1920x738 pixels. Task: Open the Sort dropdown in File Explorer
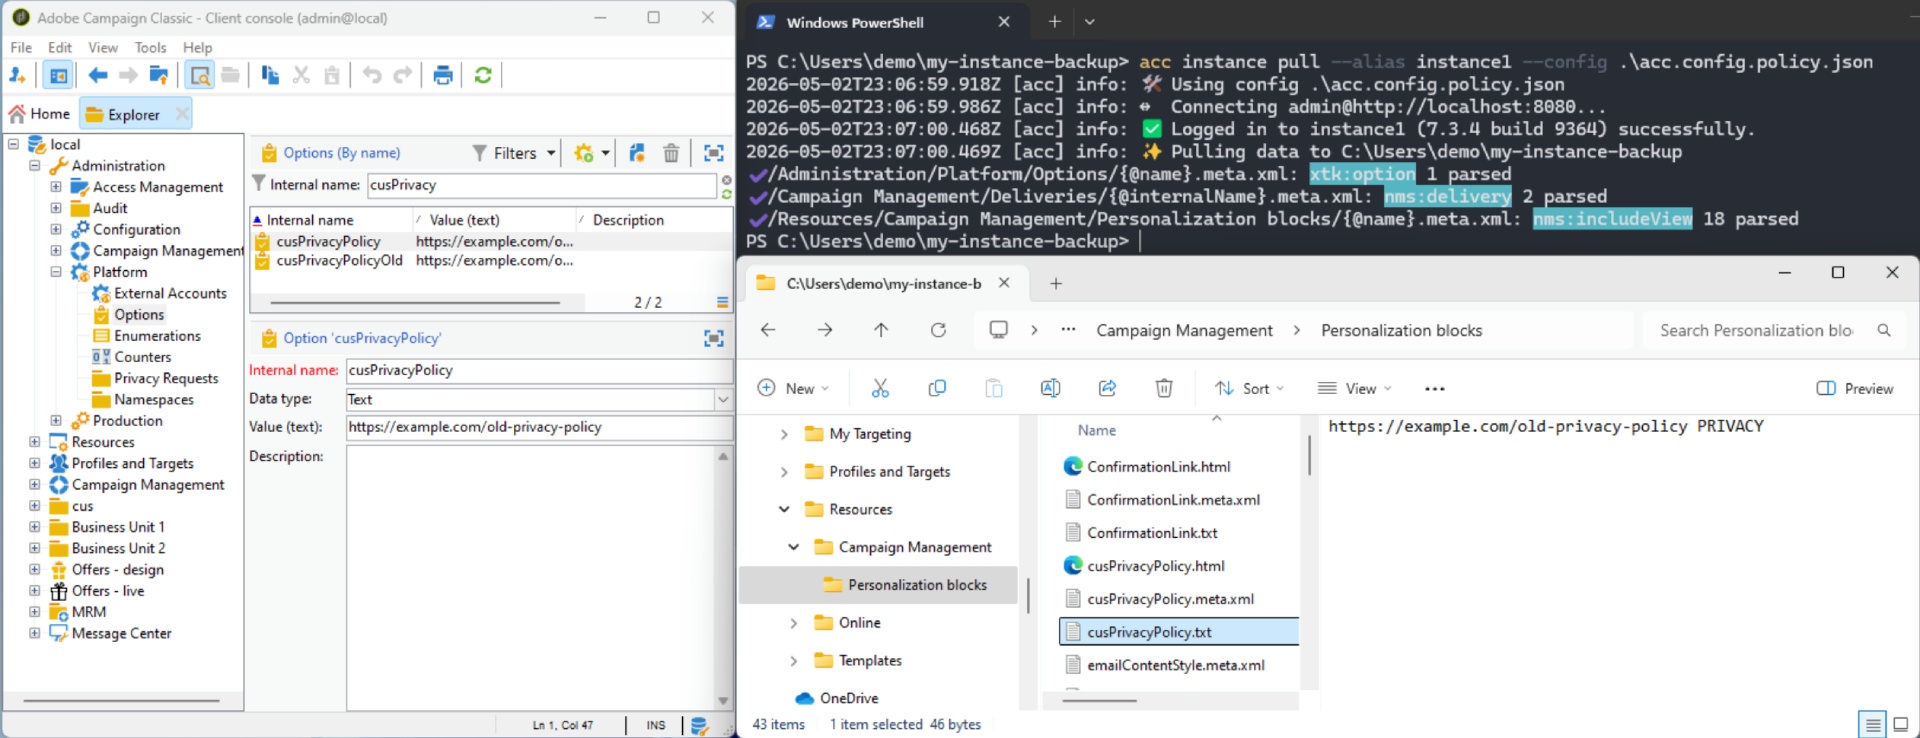[1250, 388]
